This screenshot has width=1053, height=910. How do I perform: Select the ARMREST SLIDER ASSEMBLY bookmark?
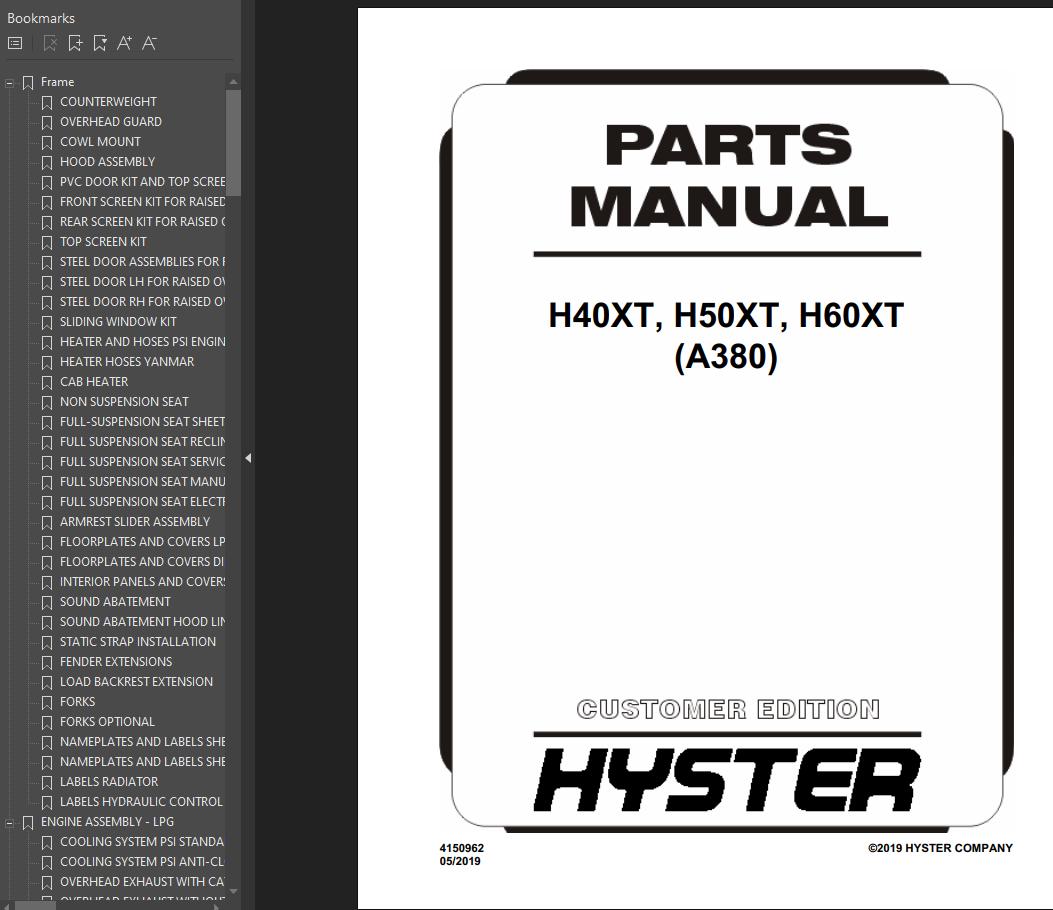(x=135, y=522)
